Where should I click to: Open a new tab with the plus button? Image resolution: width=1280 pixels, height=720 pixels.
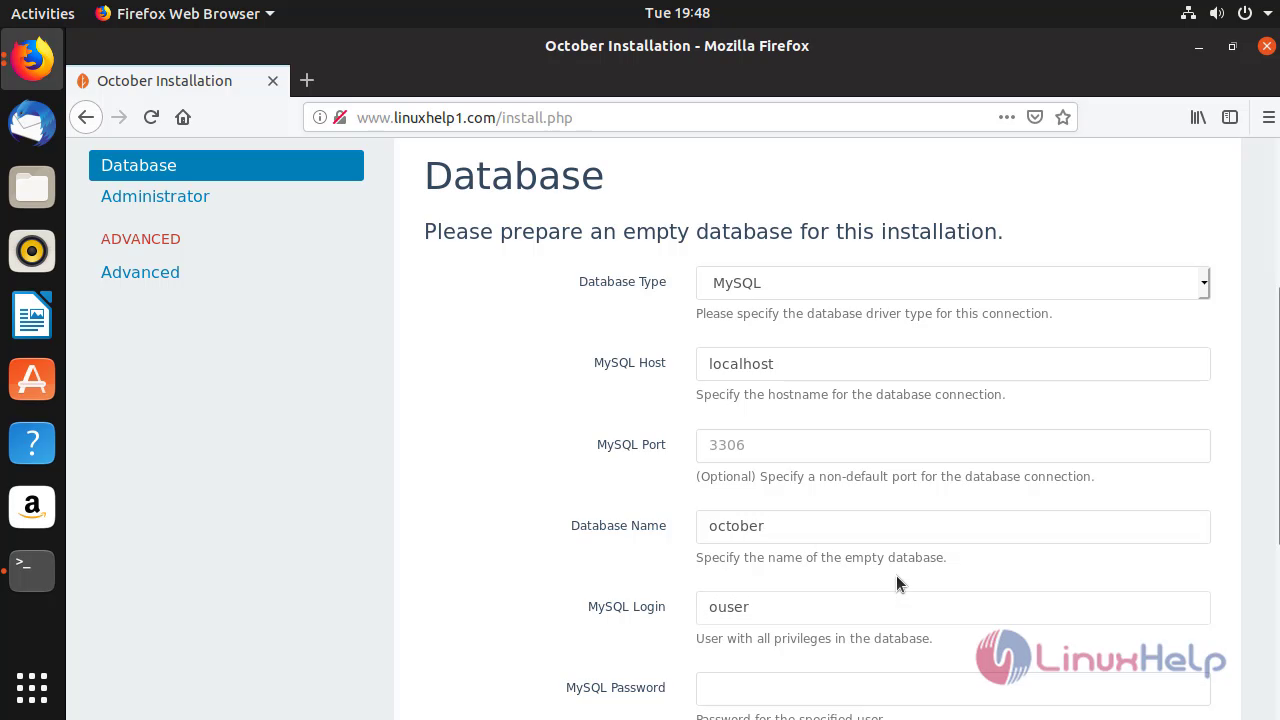[x=307, y=80]
